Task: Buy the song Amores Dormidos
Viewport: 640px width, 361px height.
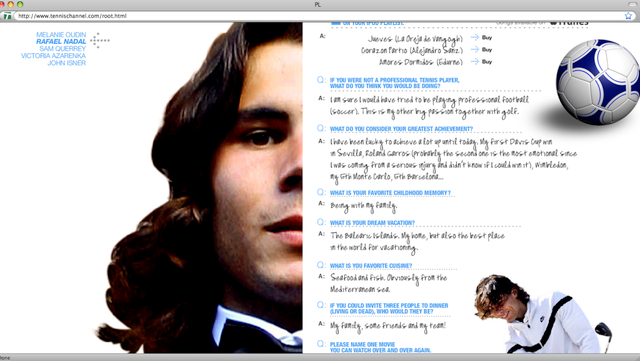Action: pos(487,62)
